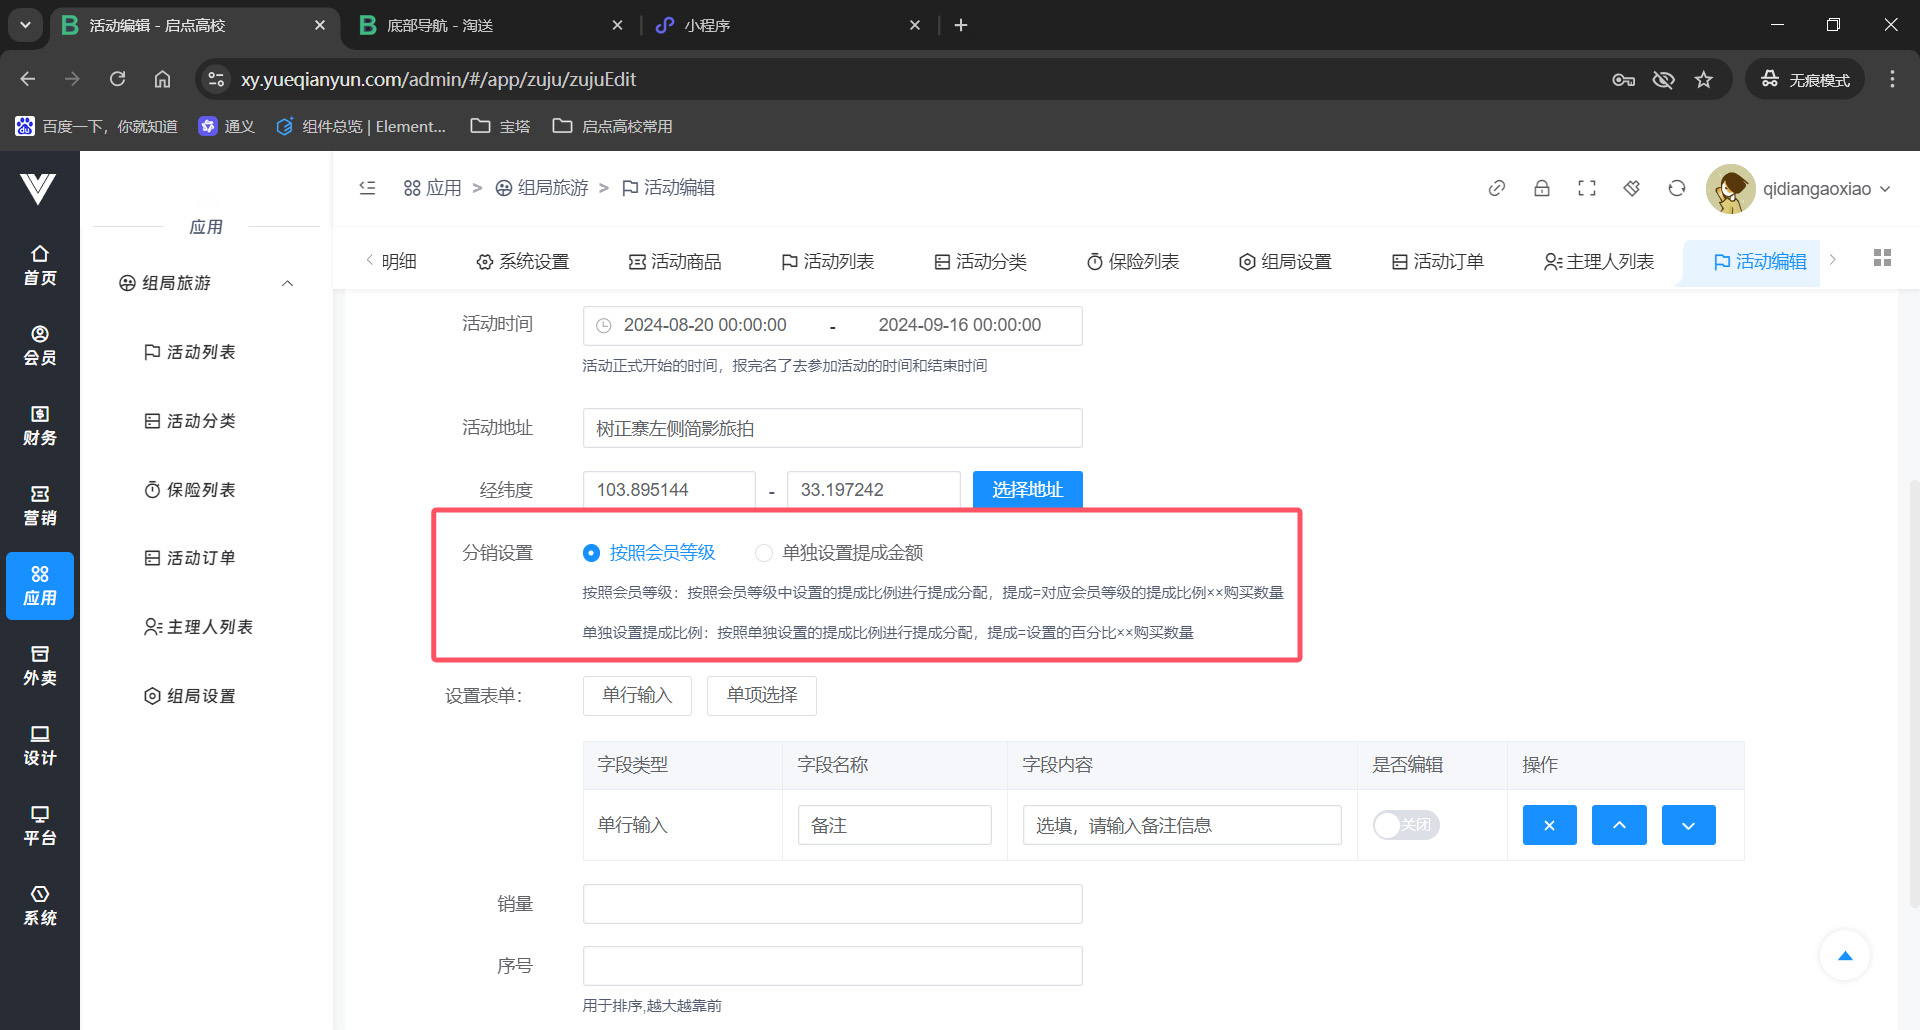Toggle fullscreen mode icon
The width and height of the screenshot is (1920, 1030).
[1586, 188]
